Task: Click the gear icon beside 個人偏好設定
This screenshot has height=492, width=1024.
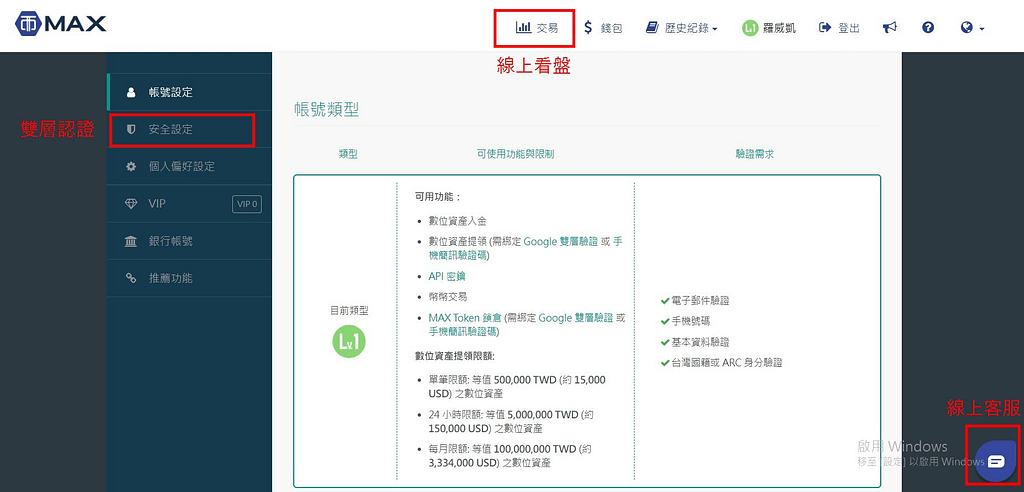Action: (x=131, y=167)
